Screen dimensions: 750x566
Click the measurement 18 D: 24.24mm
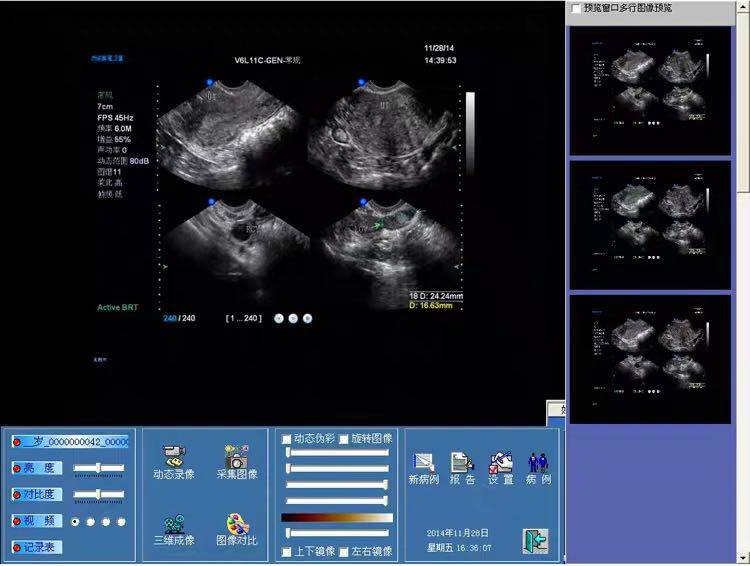436,296
